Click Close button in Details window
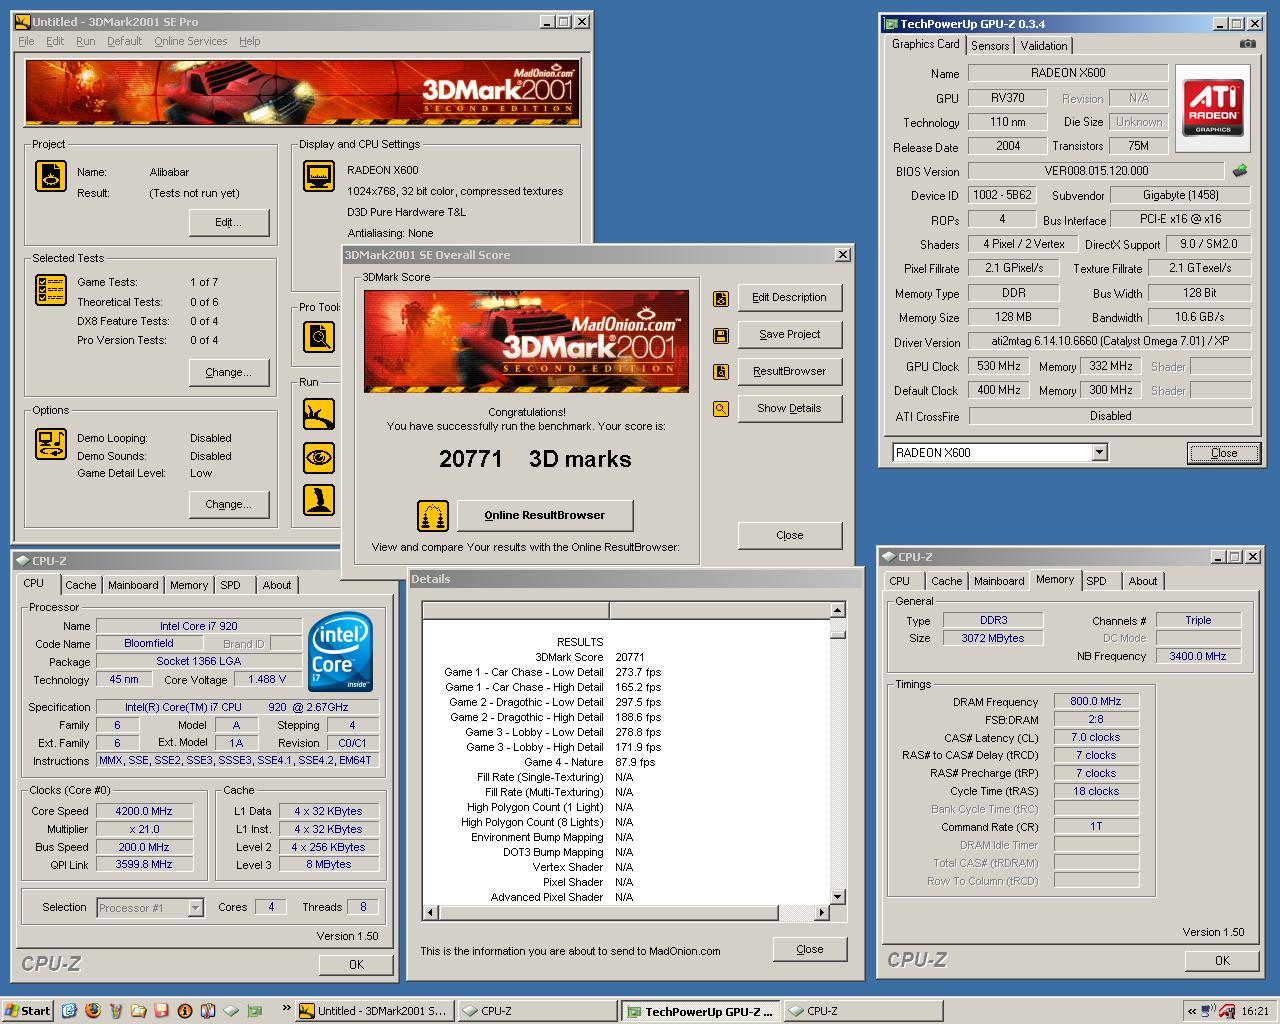Image resolution: width=1280 pixels, height=1024 pixels. pos(810,949)
